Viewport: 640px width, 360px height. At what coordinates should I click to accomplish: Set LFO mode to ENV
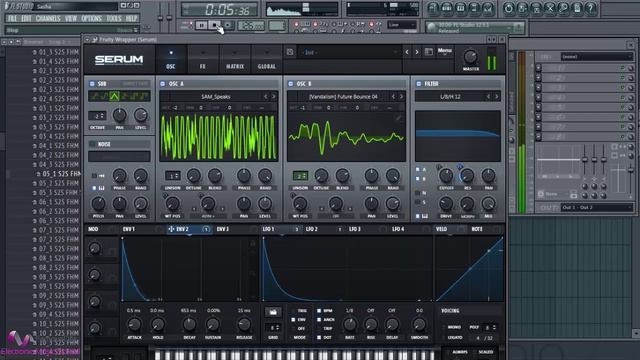pos(293,320)
